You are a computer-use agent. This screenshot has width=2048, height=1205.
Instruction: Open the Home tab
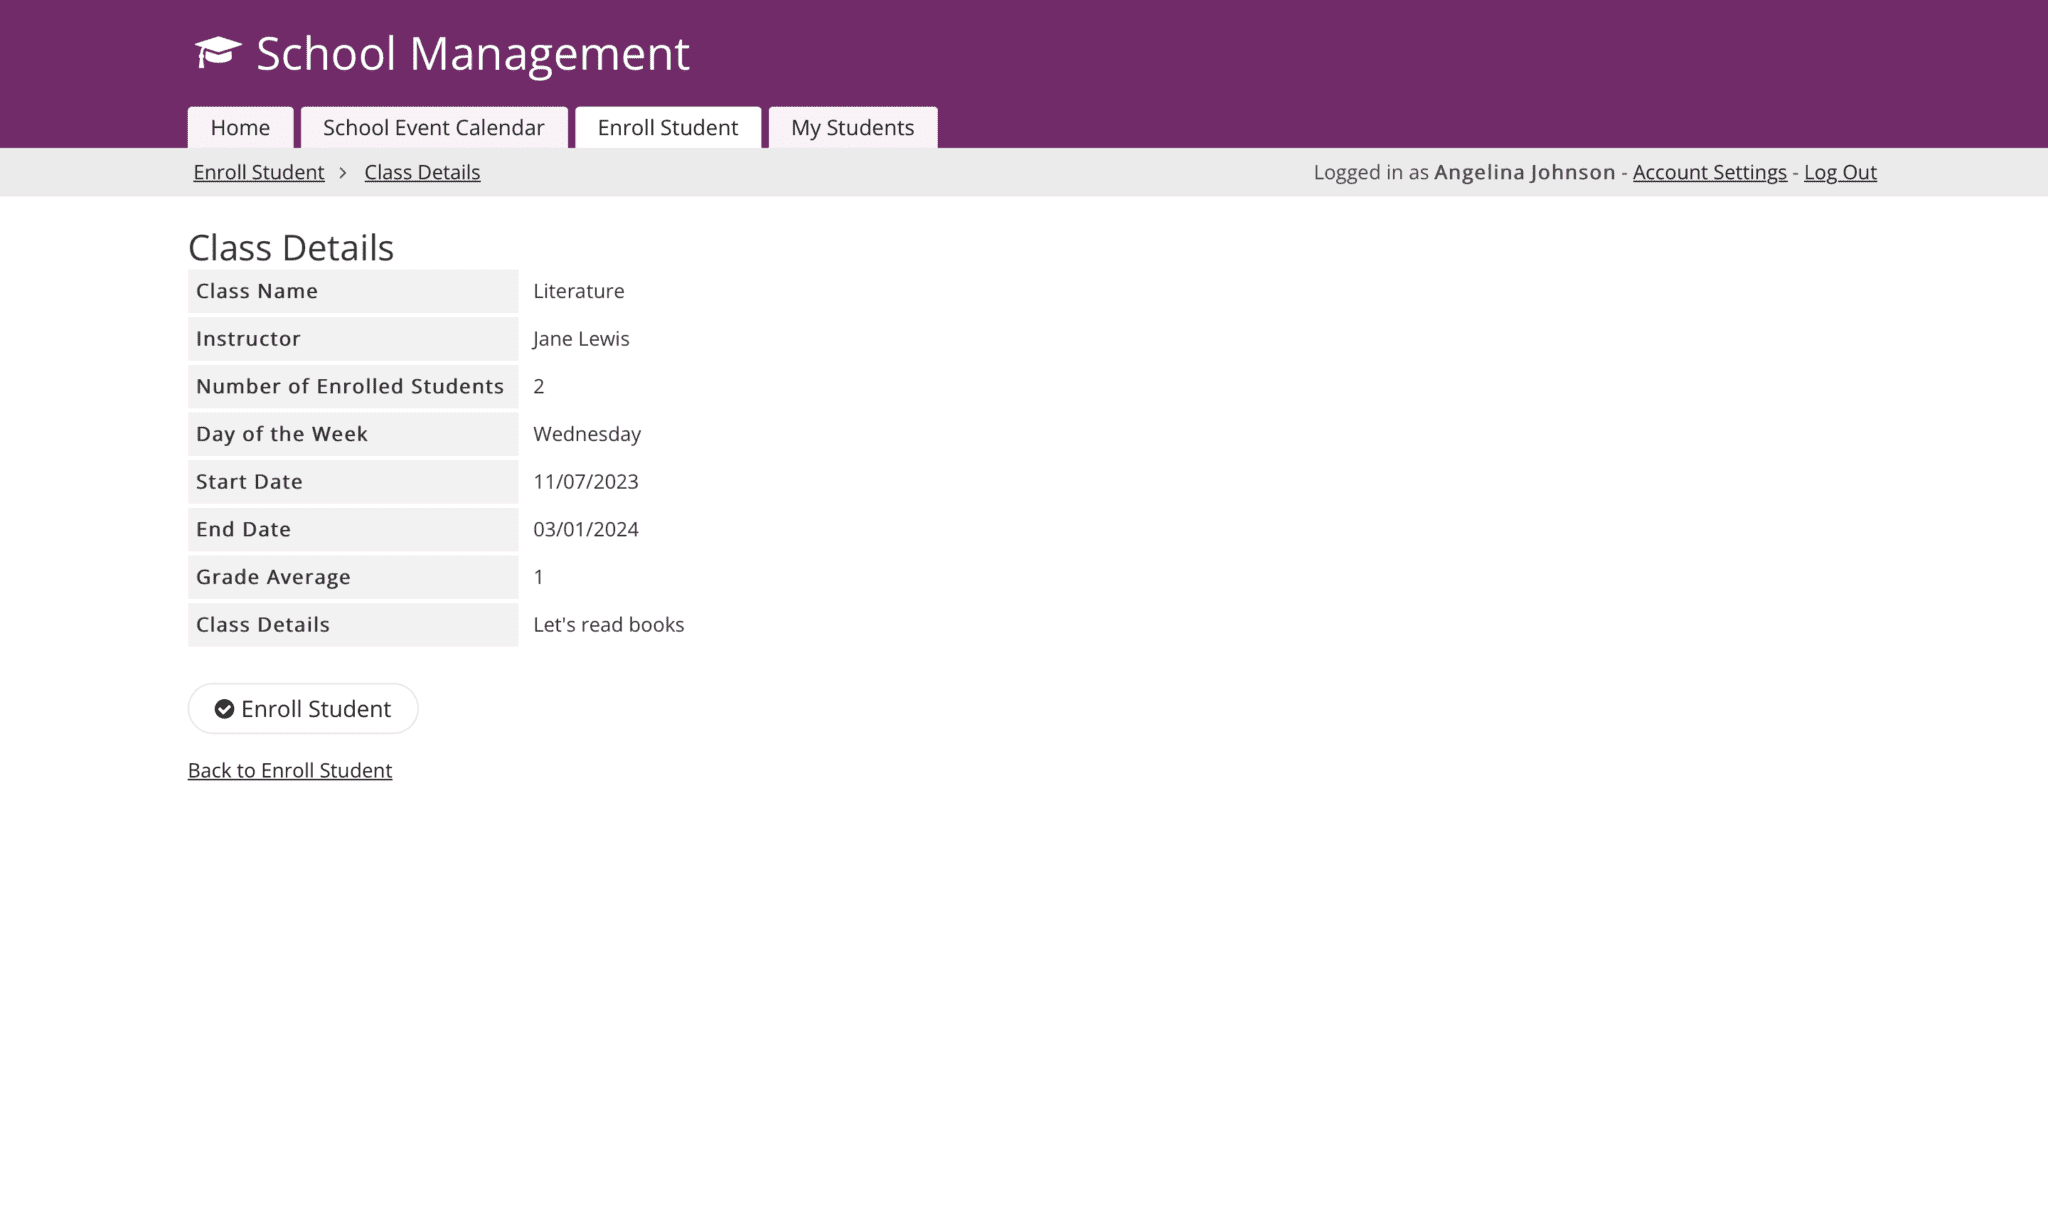click(x=239, y=127)
